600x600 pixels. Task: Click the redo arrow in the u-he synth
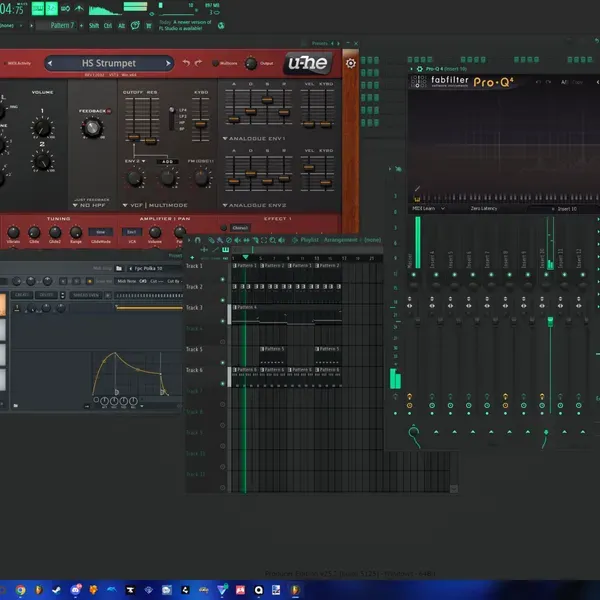(x=198, y=63)
